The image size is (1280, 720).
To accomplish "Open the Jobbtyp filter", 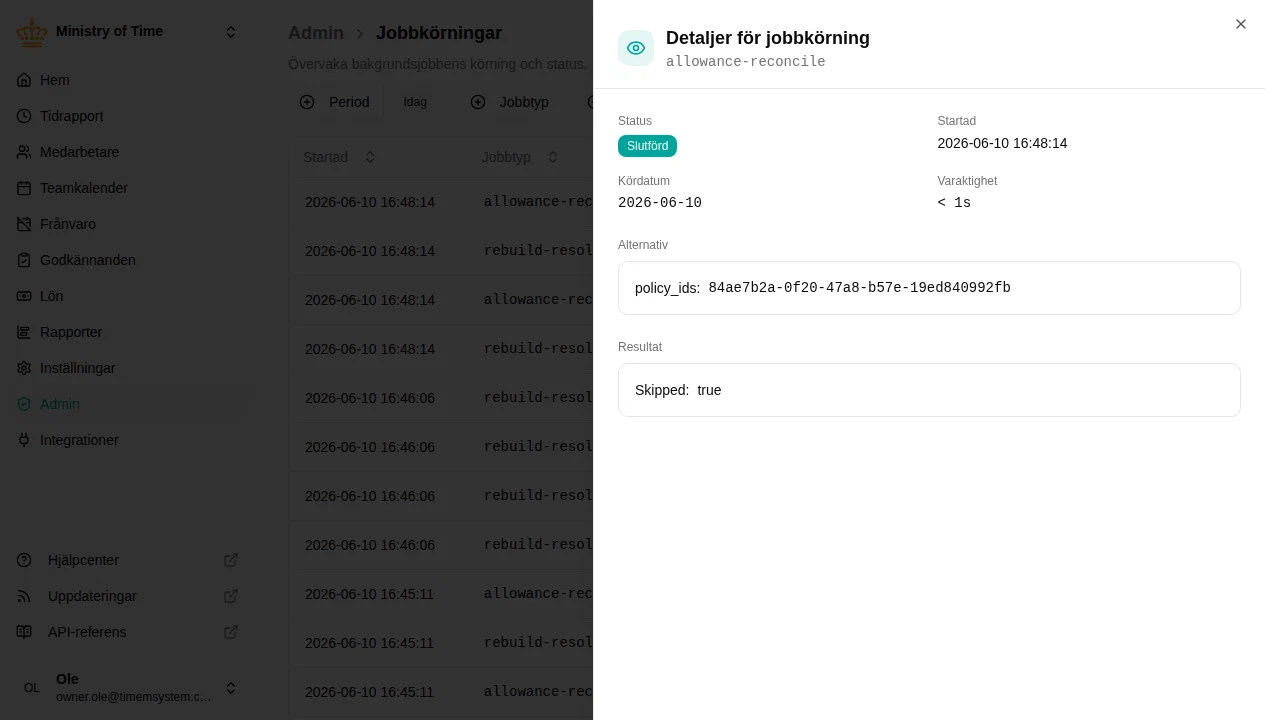I will [509, 102].
